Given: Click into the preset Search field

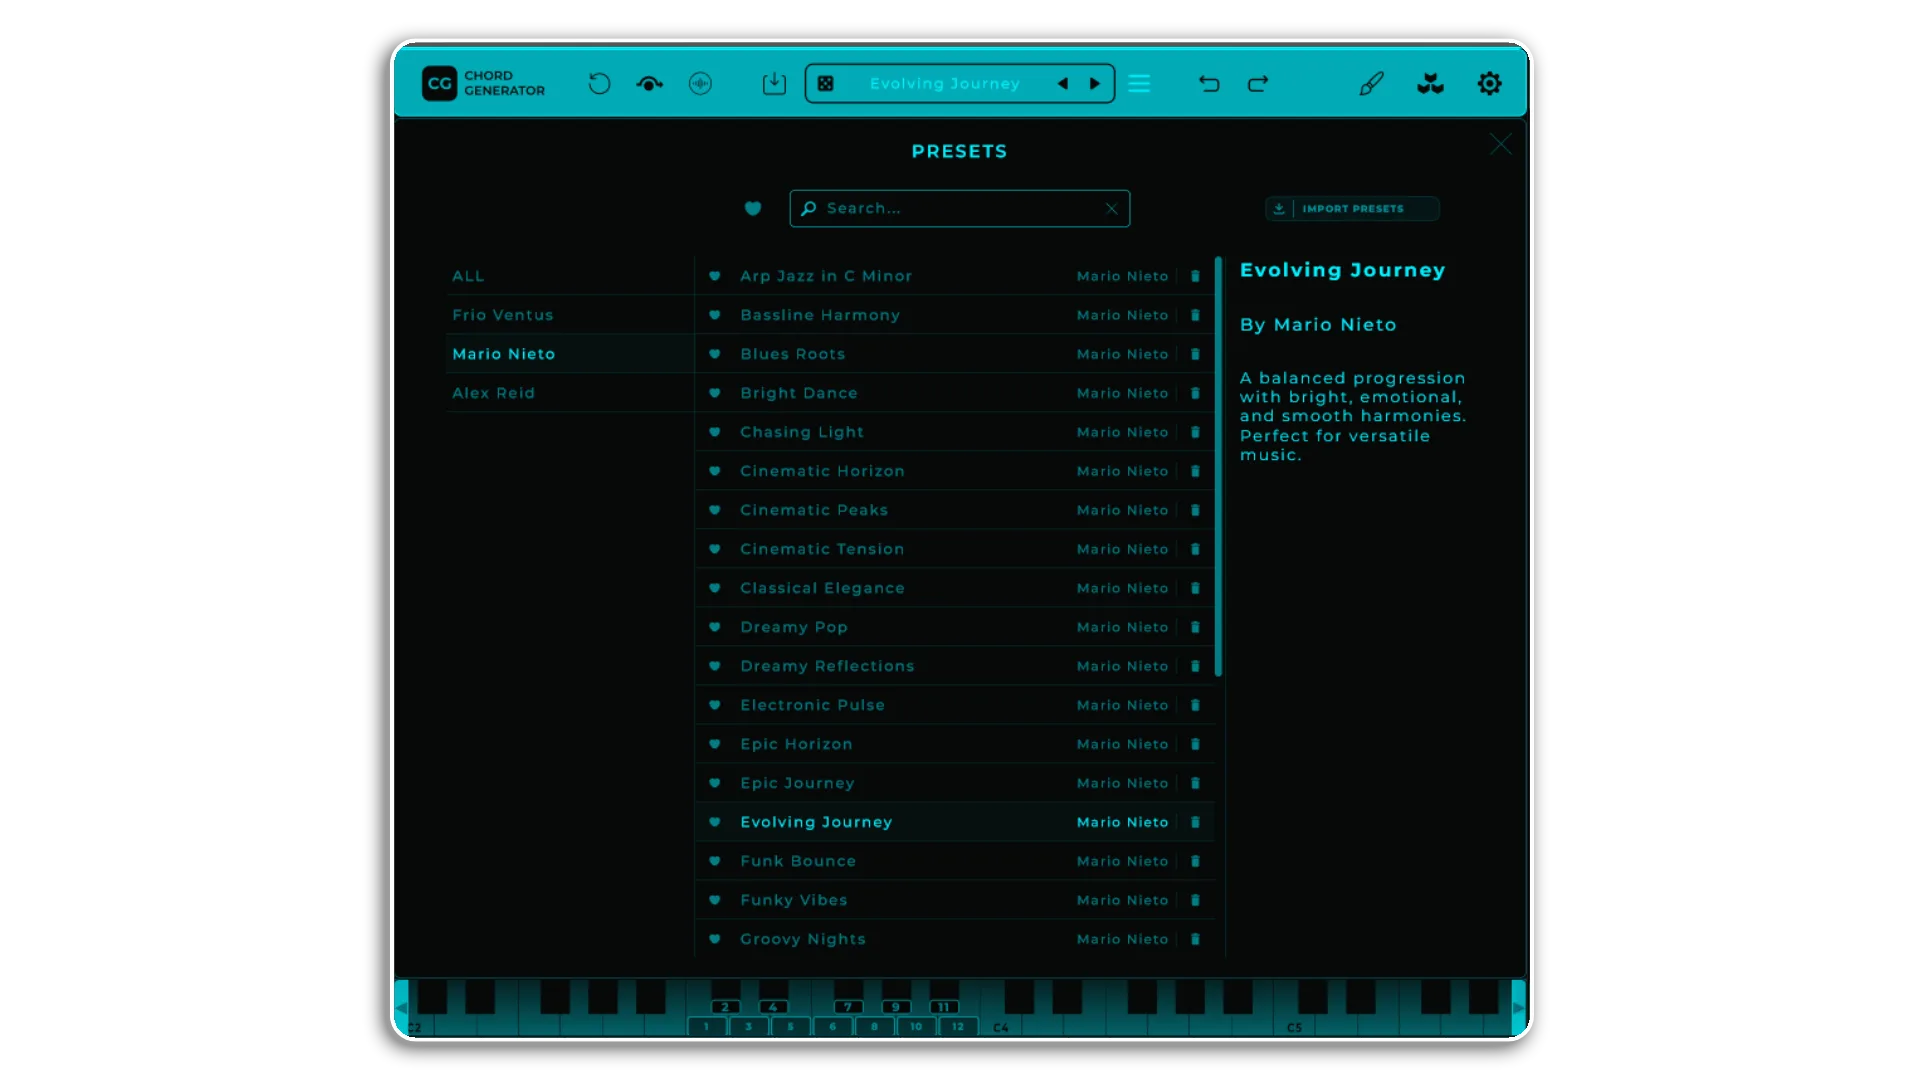Looking at the screenshot, I should pos(960,208).
